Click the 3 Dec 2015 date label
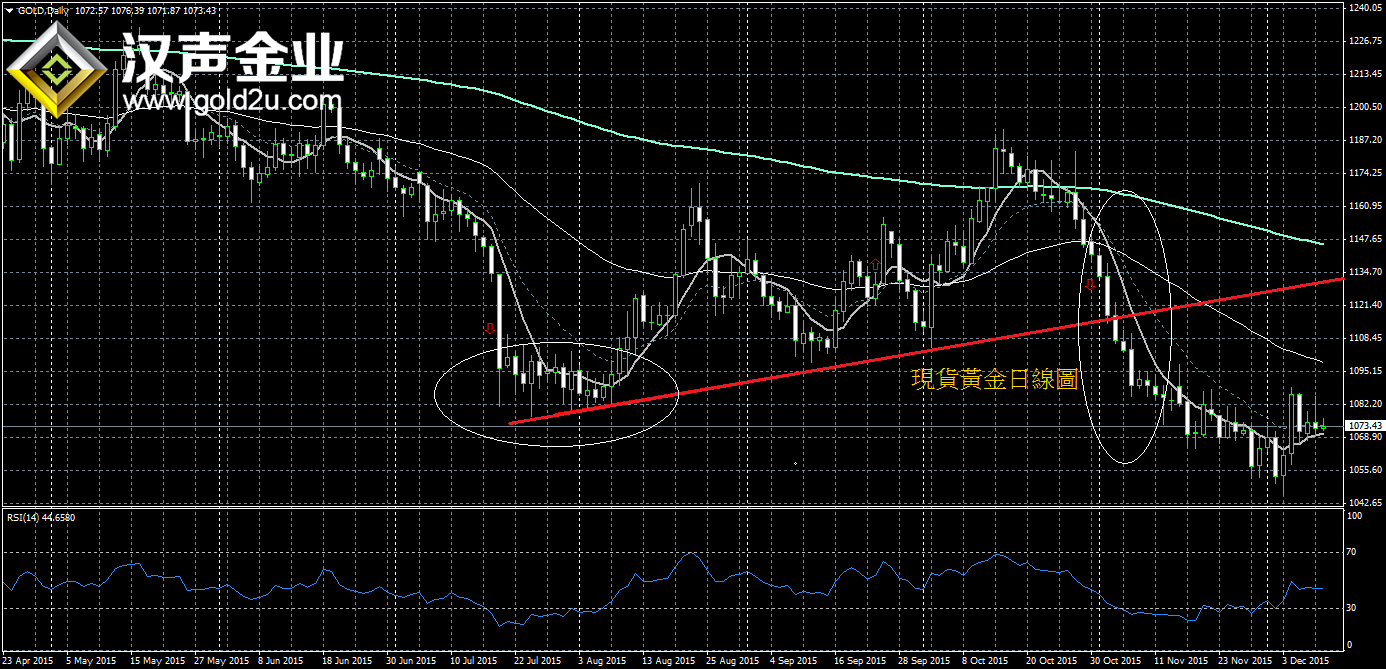 [x=1306, y=661]
